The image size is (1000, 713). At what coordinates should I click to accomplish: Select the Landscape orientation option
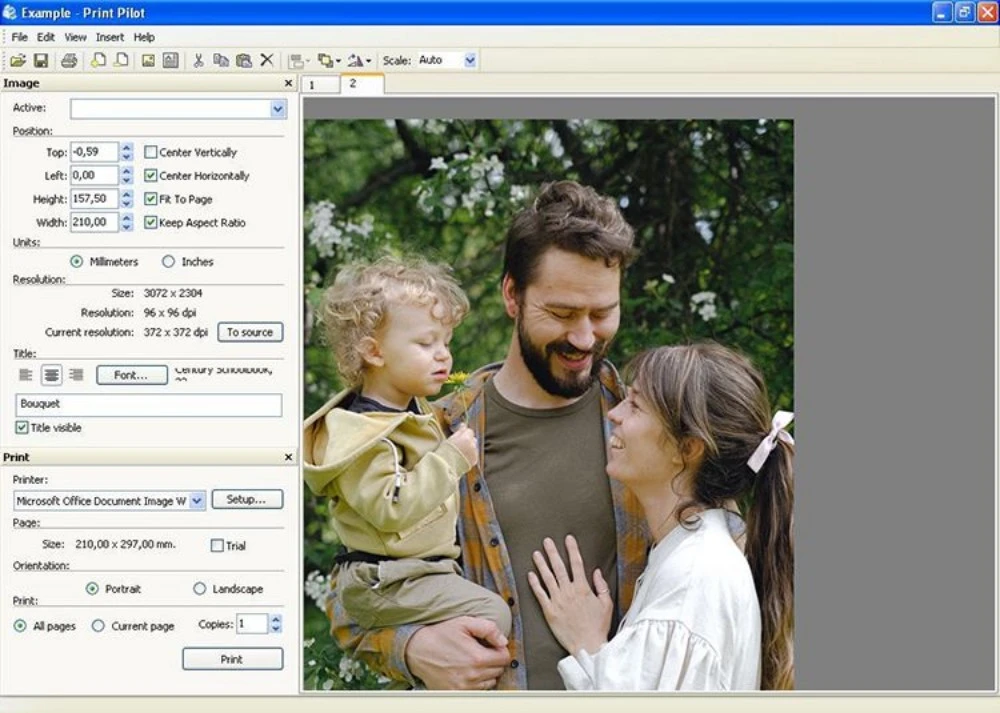tap(200, 589)
